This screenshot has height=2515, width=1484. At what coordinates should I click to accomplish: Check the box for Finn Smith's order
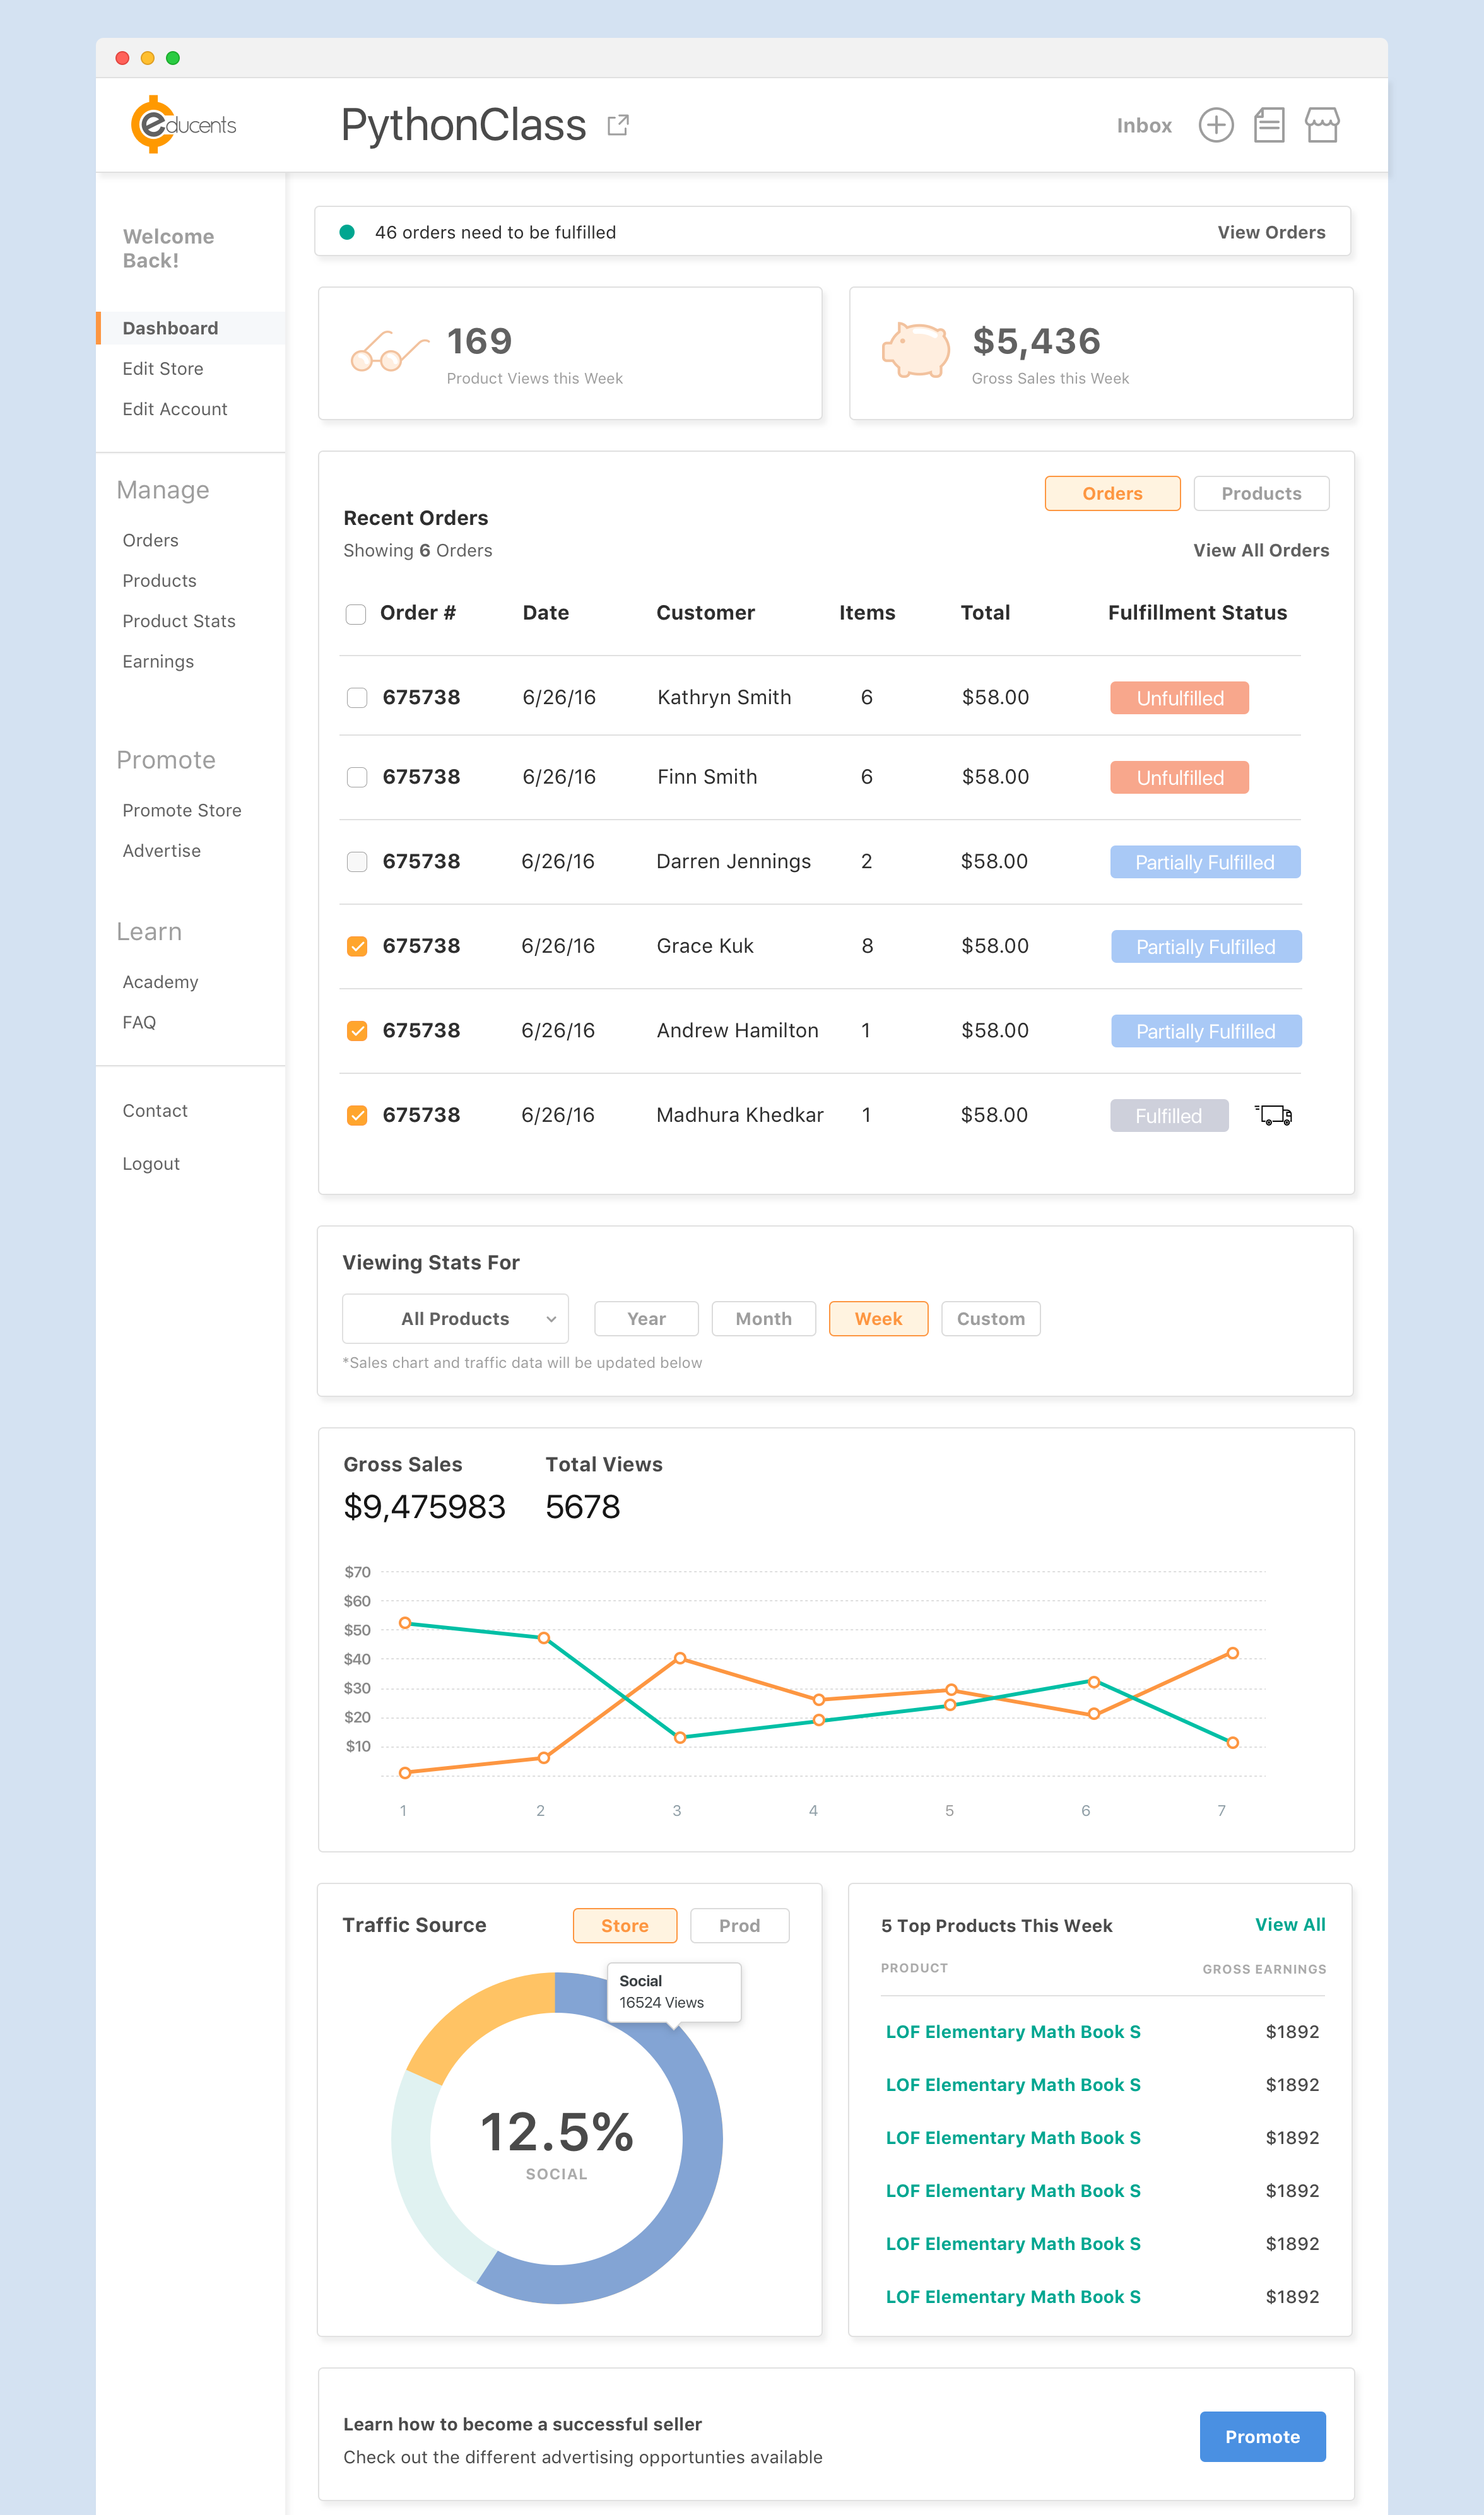356,777
